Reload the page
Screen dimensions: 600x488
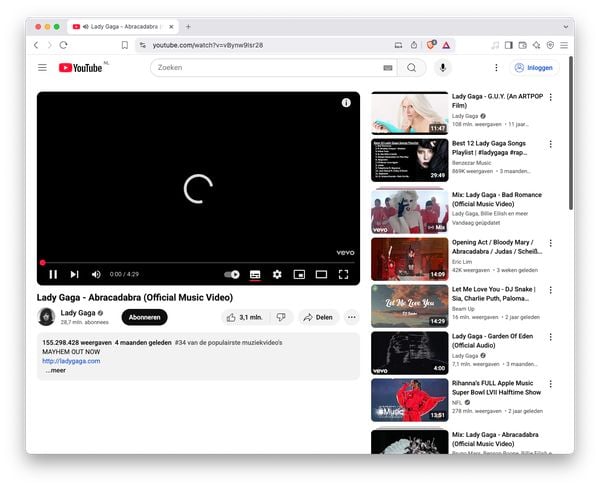[x=64, y=45]
